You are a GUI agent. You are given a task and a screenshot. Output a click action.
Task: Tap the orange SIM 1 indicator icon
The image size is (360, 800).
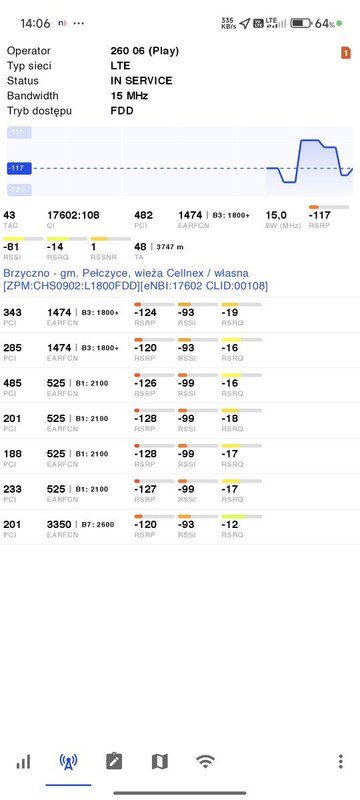(x=346, y=53)
